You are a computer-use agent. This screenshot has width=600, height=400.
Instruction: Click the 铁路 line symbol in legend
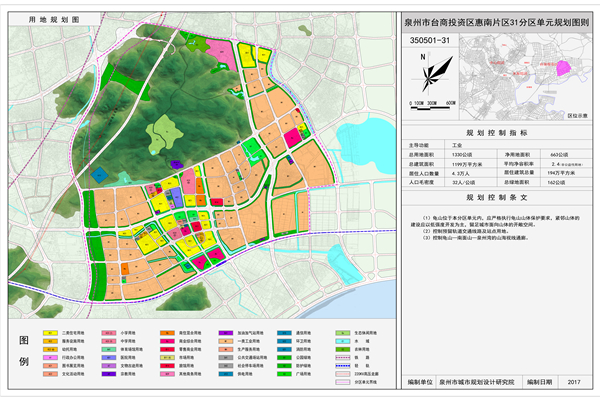click(x=343, y=355)
